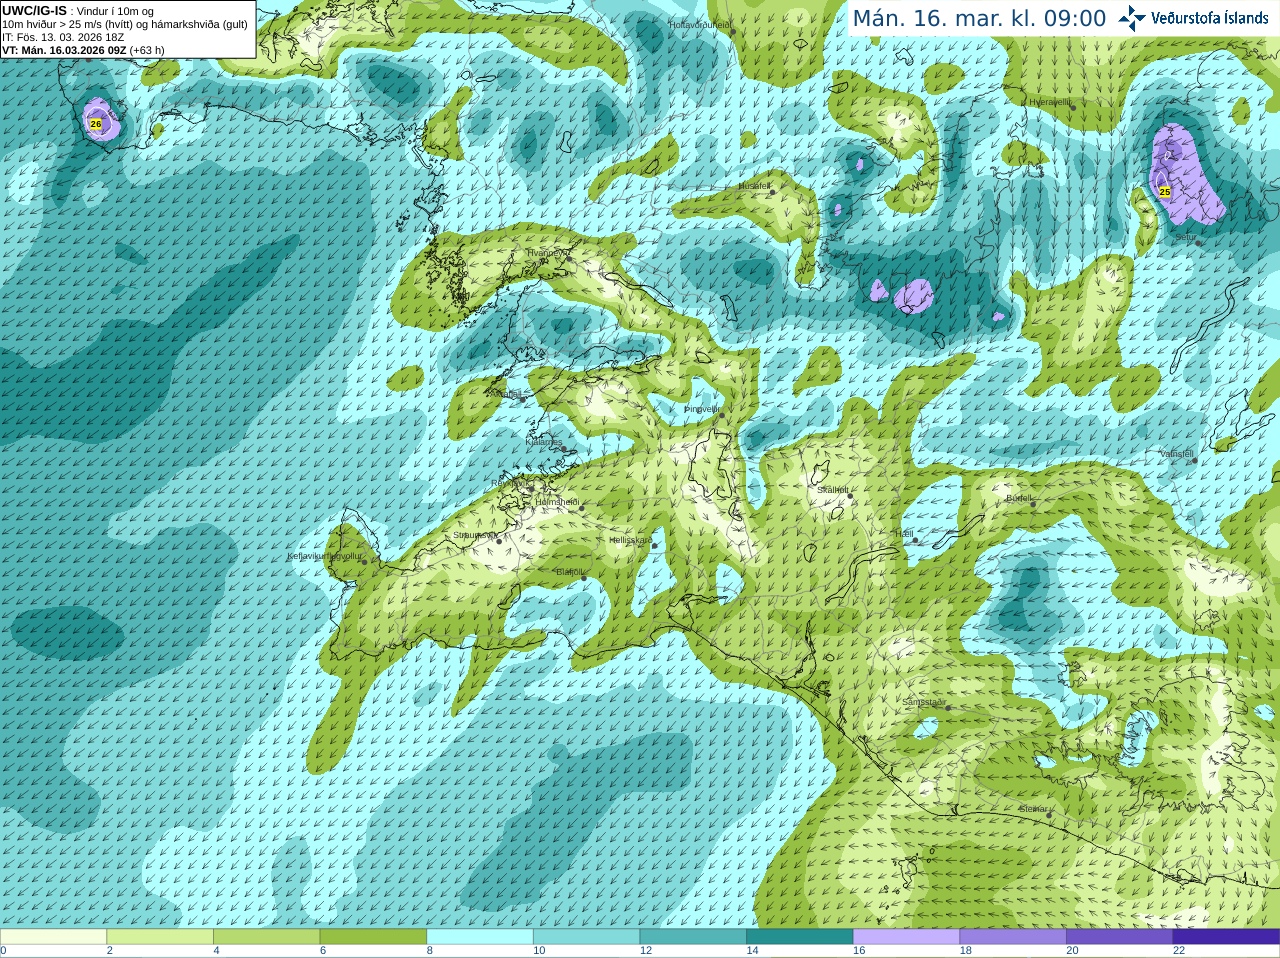Click the 'IT: Fös. 13. 03. 2026 18Z' line
The height and width of the screenshot is (958, 1280).
click(x=63, y=37)
